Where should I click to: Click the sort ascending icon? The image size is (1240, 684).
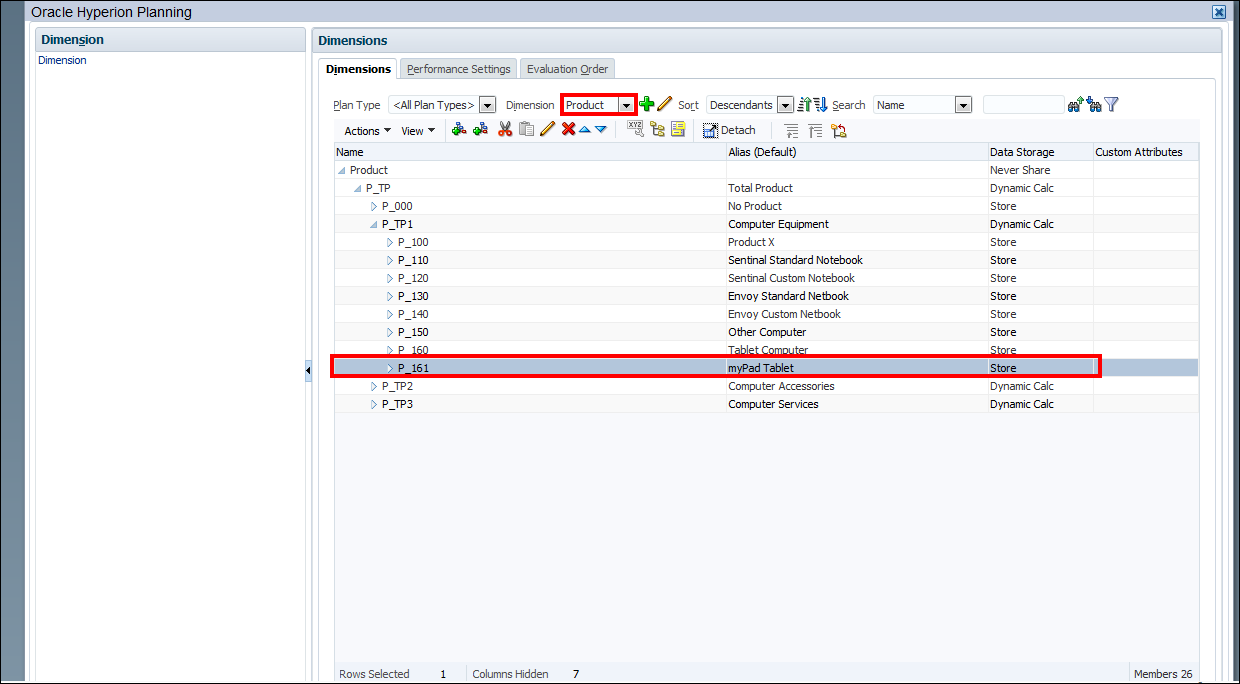(x=804, y=104)
